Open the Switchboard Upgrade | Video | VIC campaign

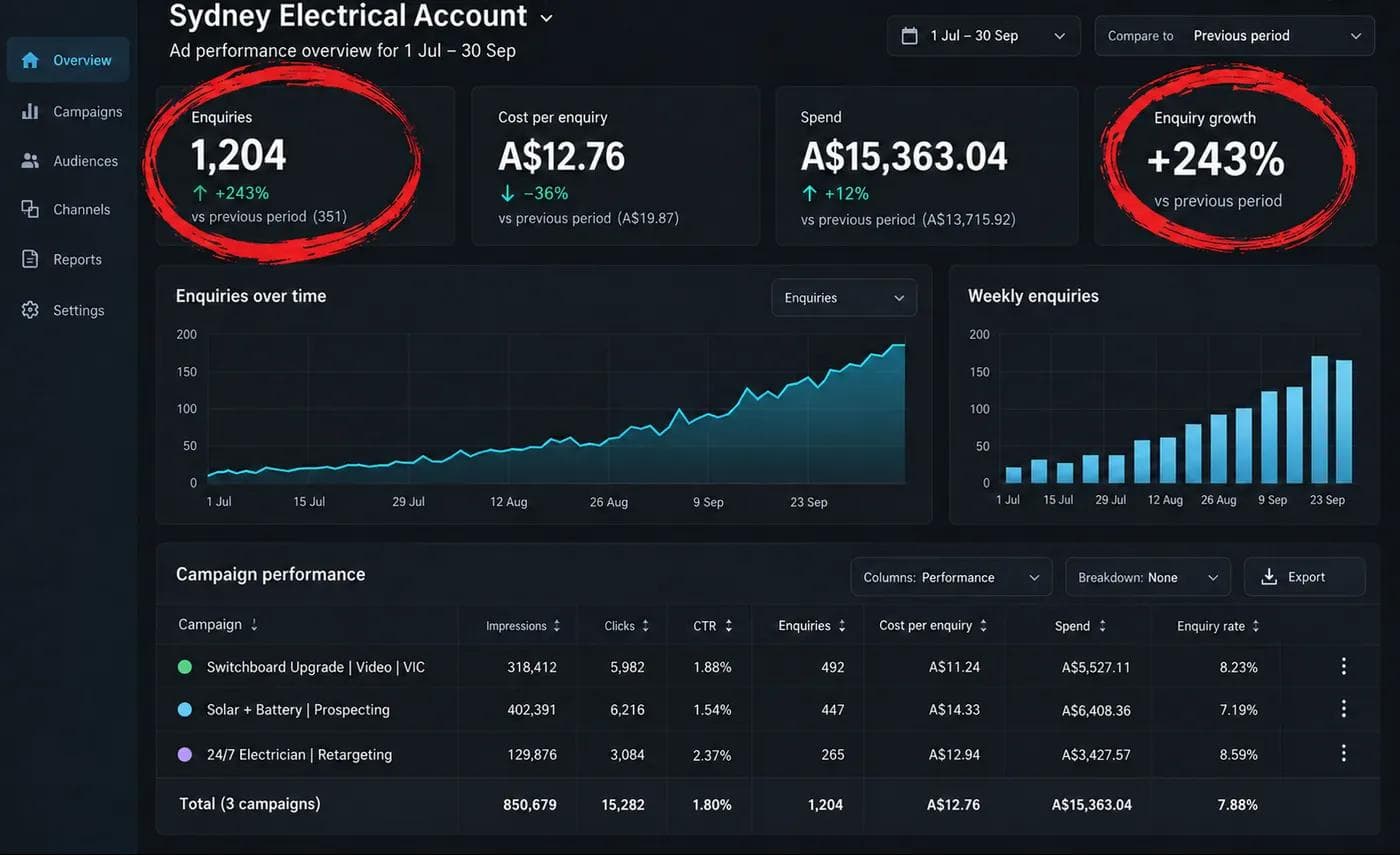pyautogui.click(x=316, y=667)
